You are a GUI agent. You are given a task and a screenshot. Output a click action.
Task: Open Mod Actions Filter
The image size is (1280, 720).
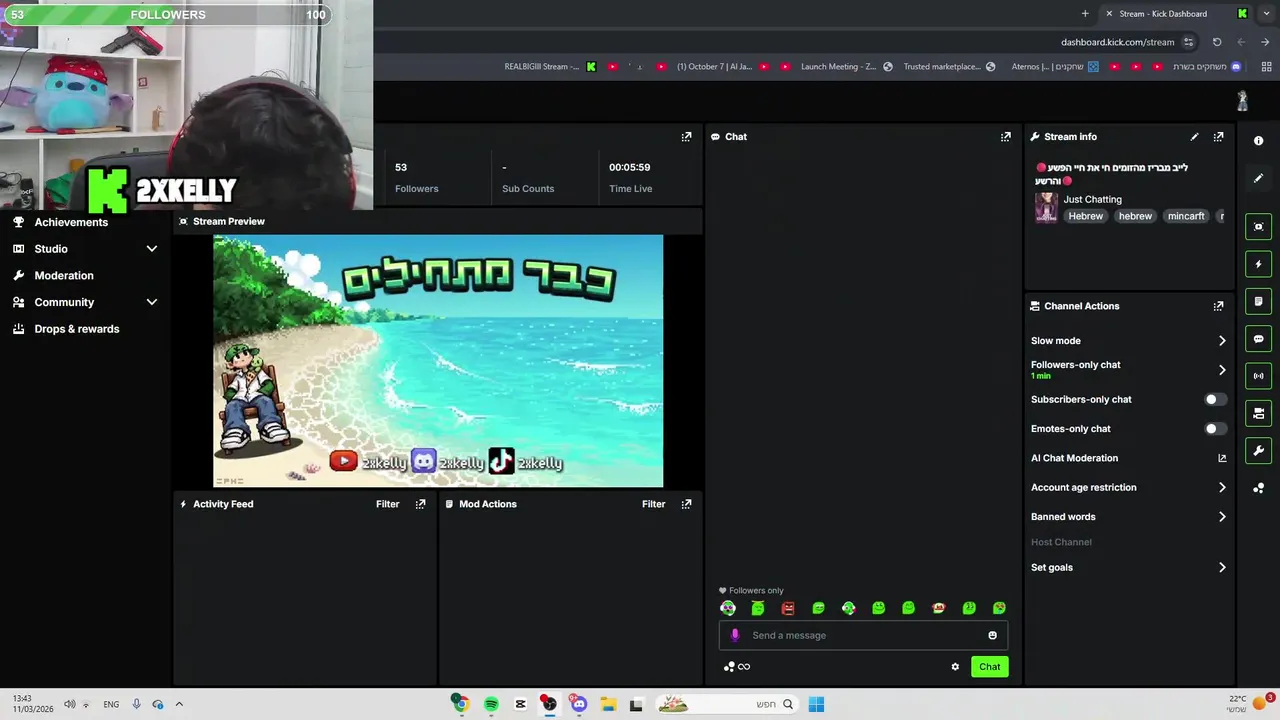(654, 504)
